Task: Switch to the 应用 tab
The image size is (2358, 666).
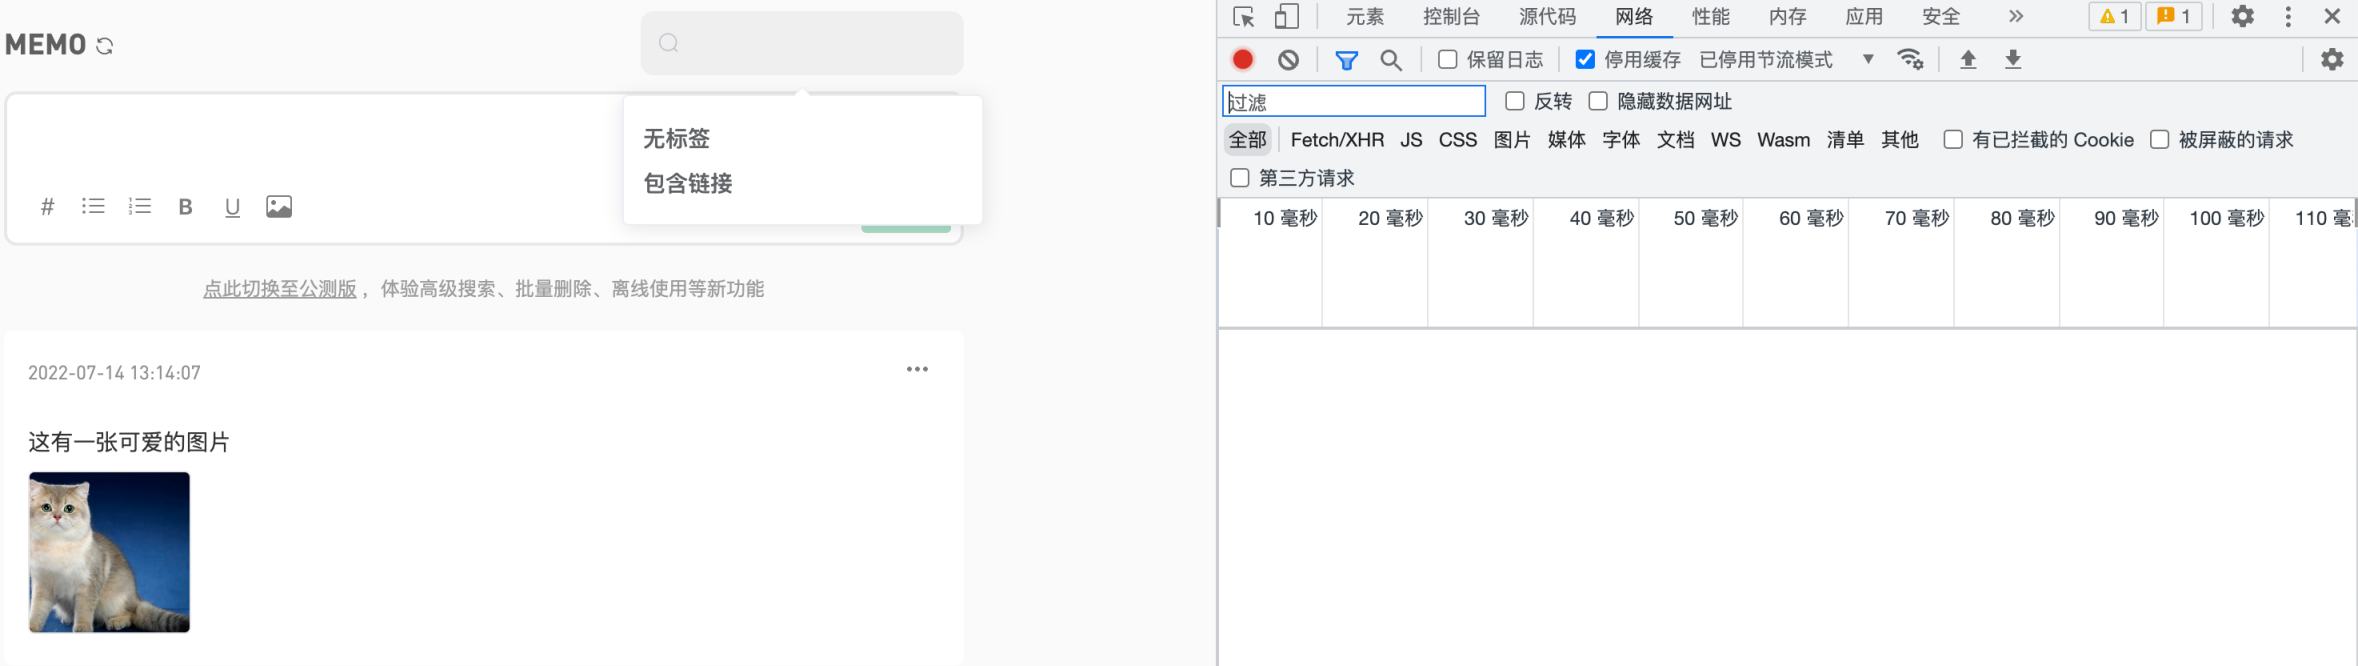Action: (x=1864, y=17)
